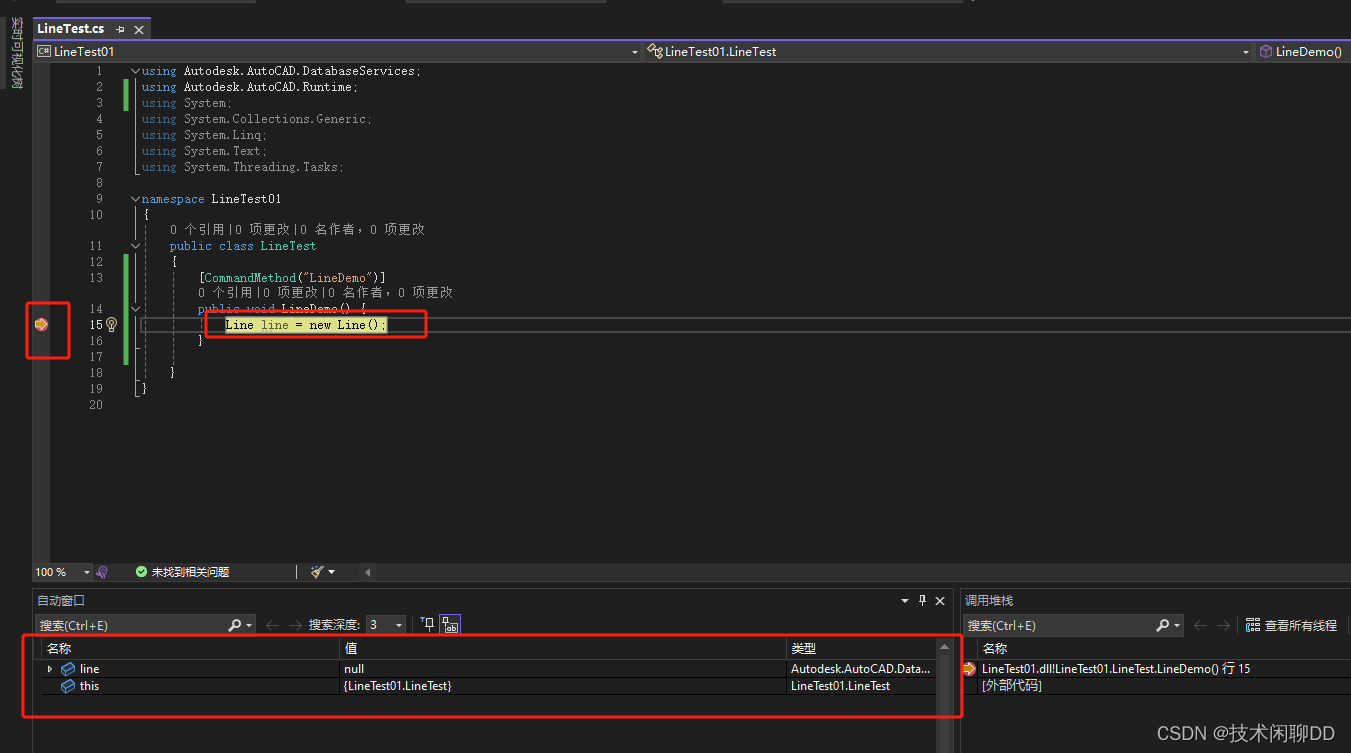Screen dimensions: 1351x753
Task: Click the current frame arrow in Call Stack
Action: [969, 669]
